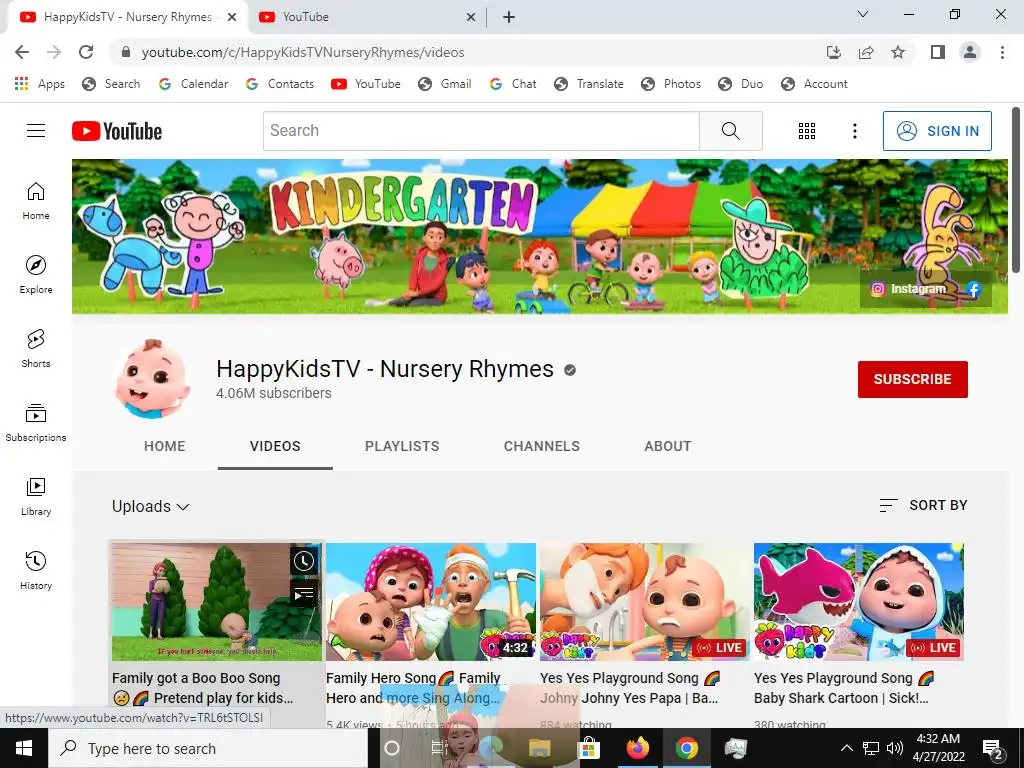1024x768 pixels.
Task: Open the Windows notification center
Action: point(992,749)
